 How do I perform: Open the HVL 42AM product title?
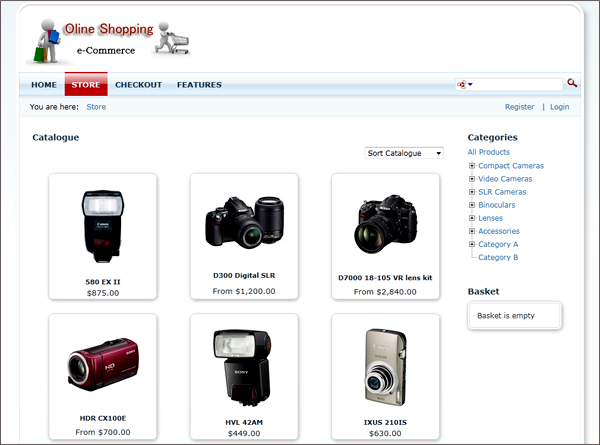pyautogui.click(x=244, y=422)
